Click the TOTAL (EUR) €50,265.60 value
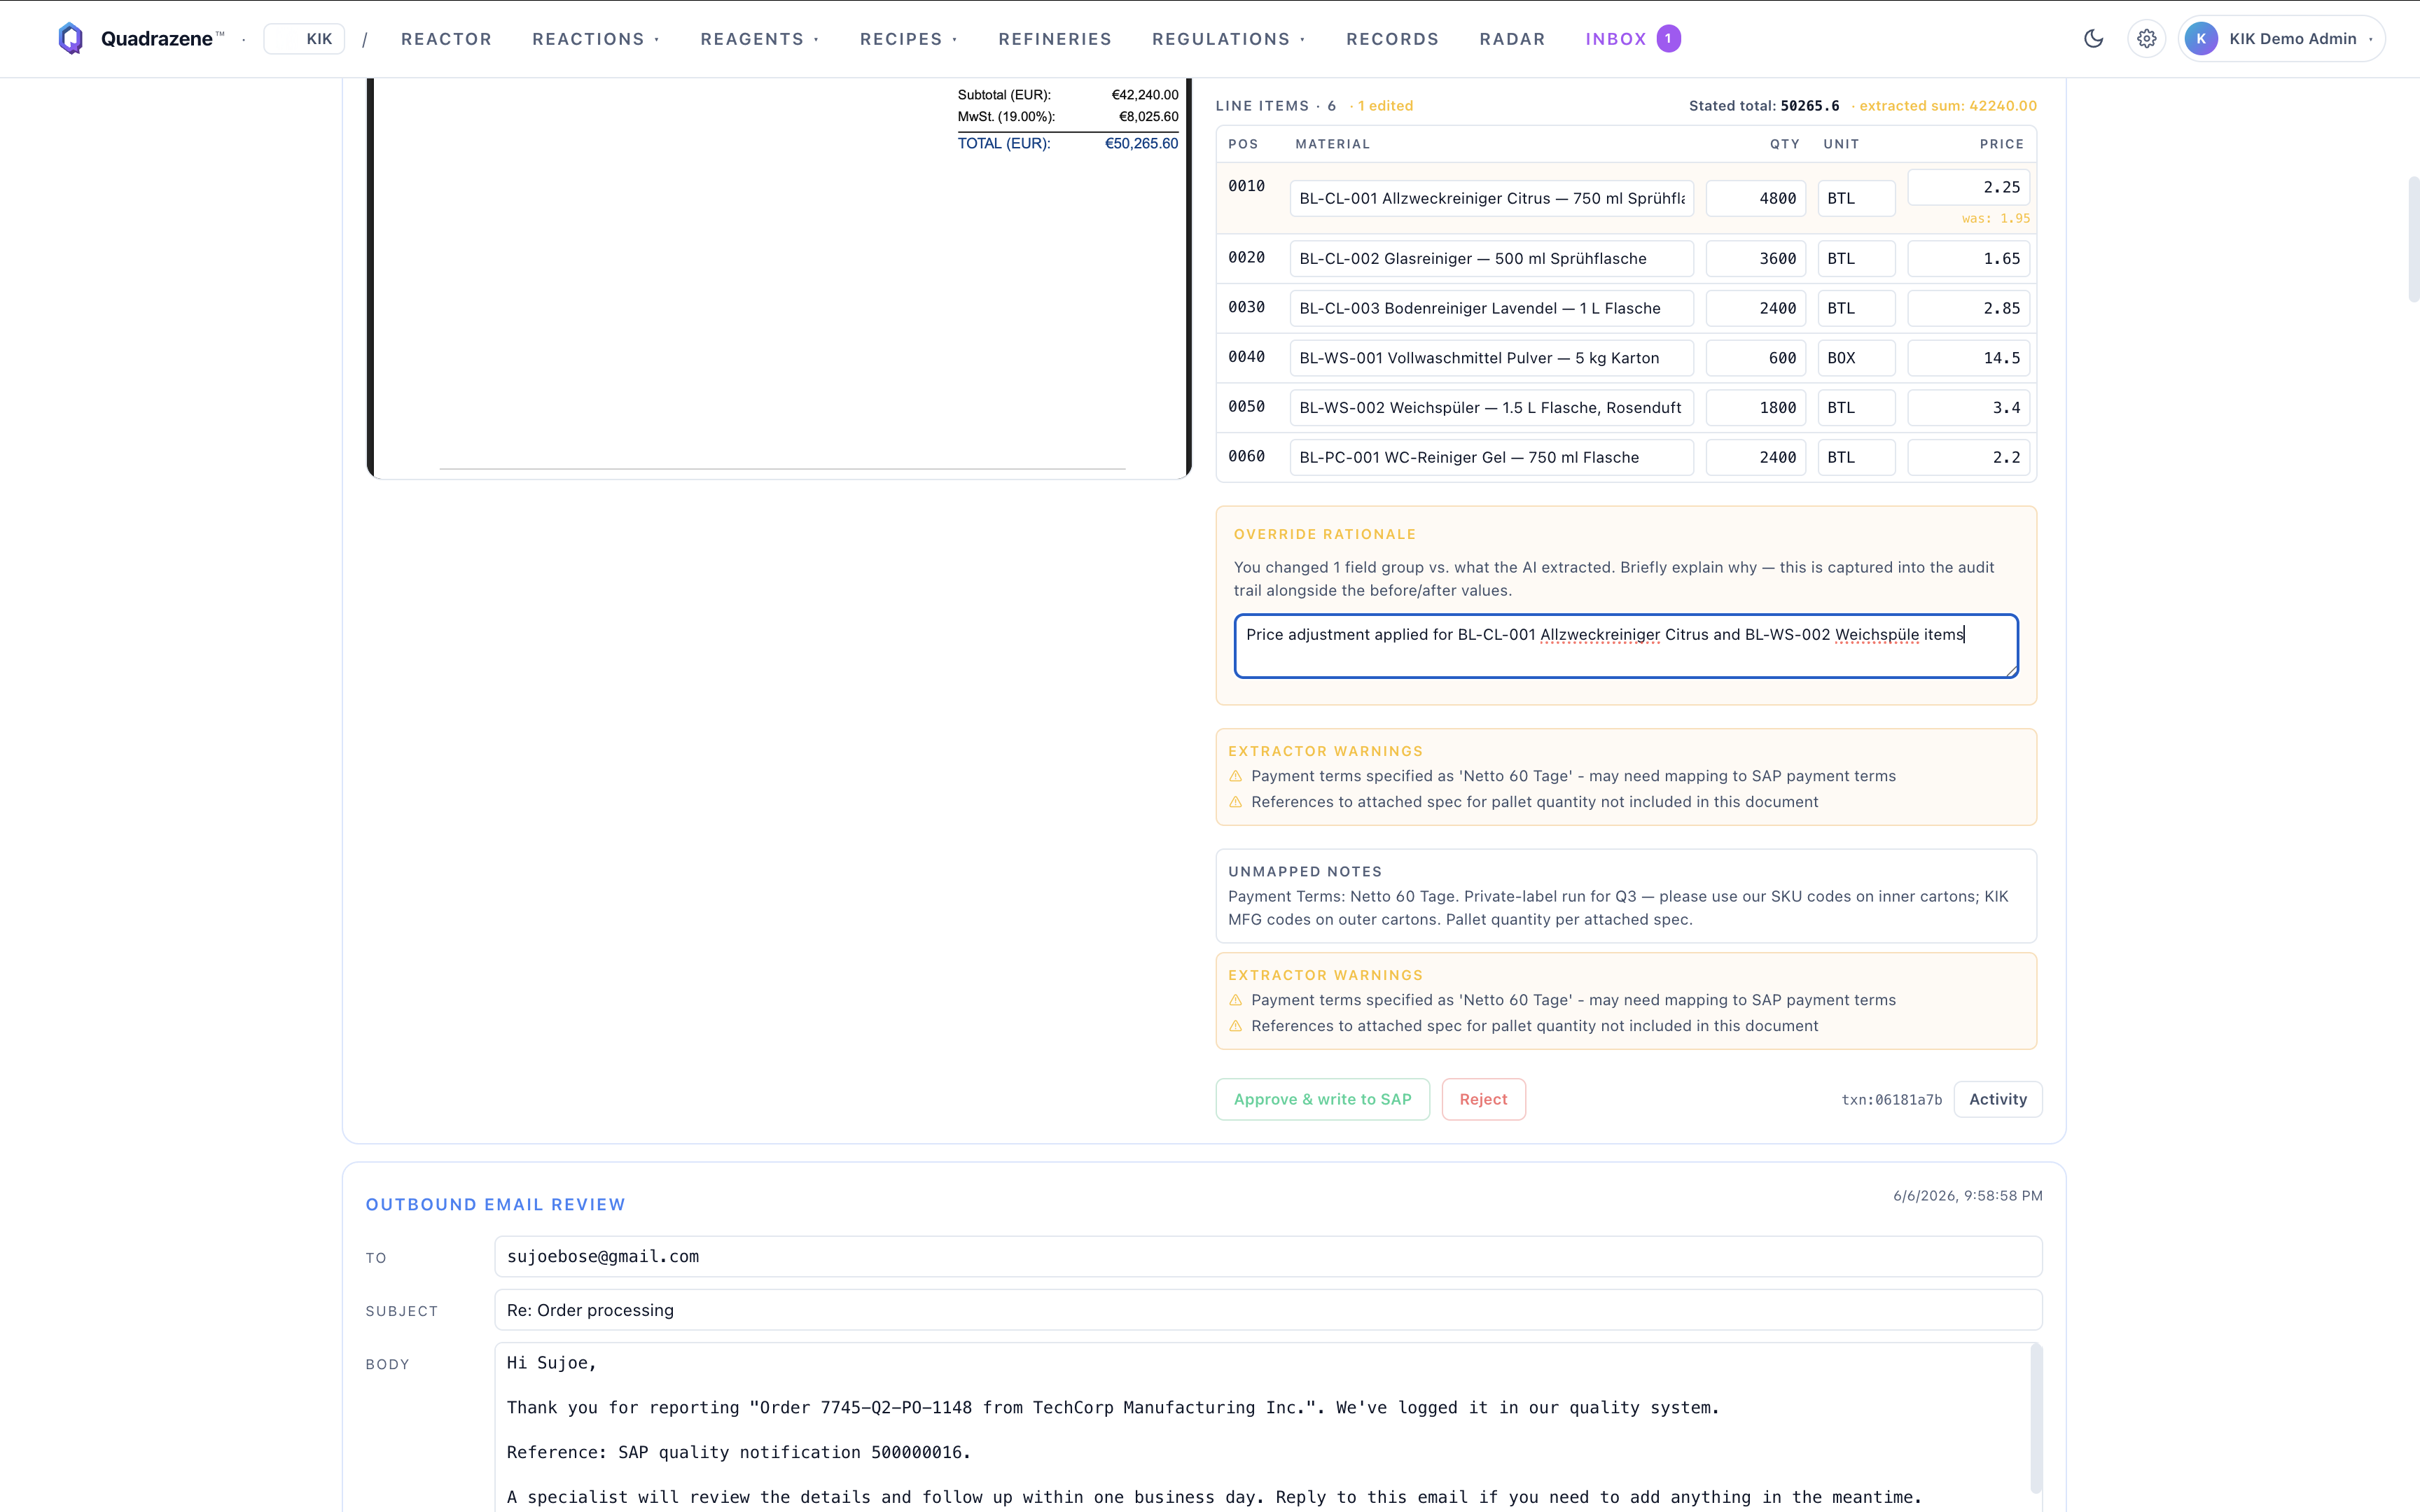 [1141, 143]
